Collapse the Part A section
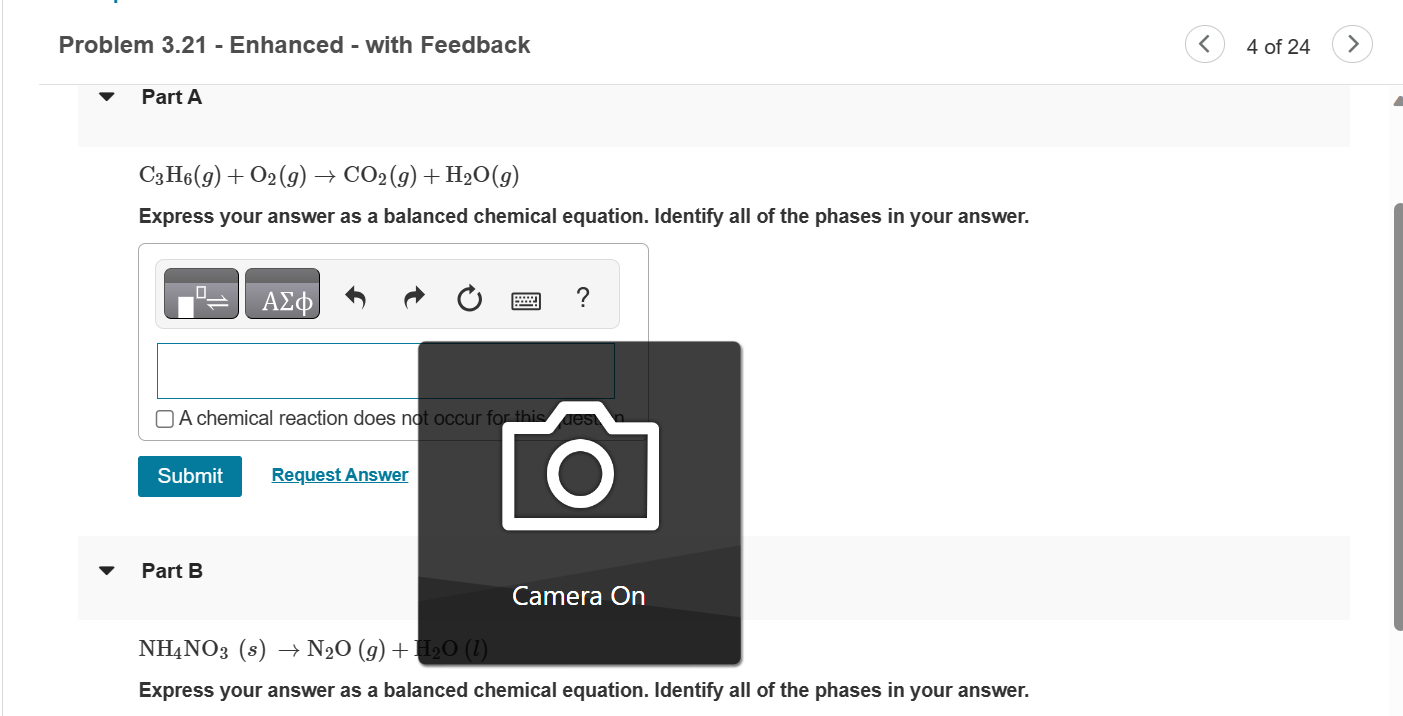 pos(106,96)
